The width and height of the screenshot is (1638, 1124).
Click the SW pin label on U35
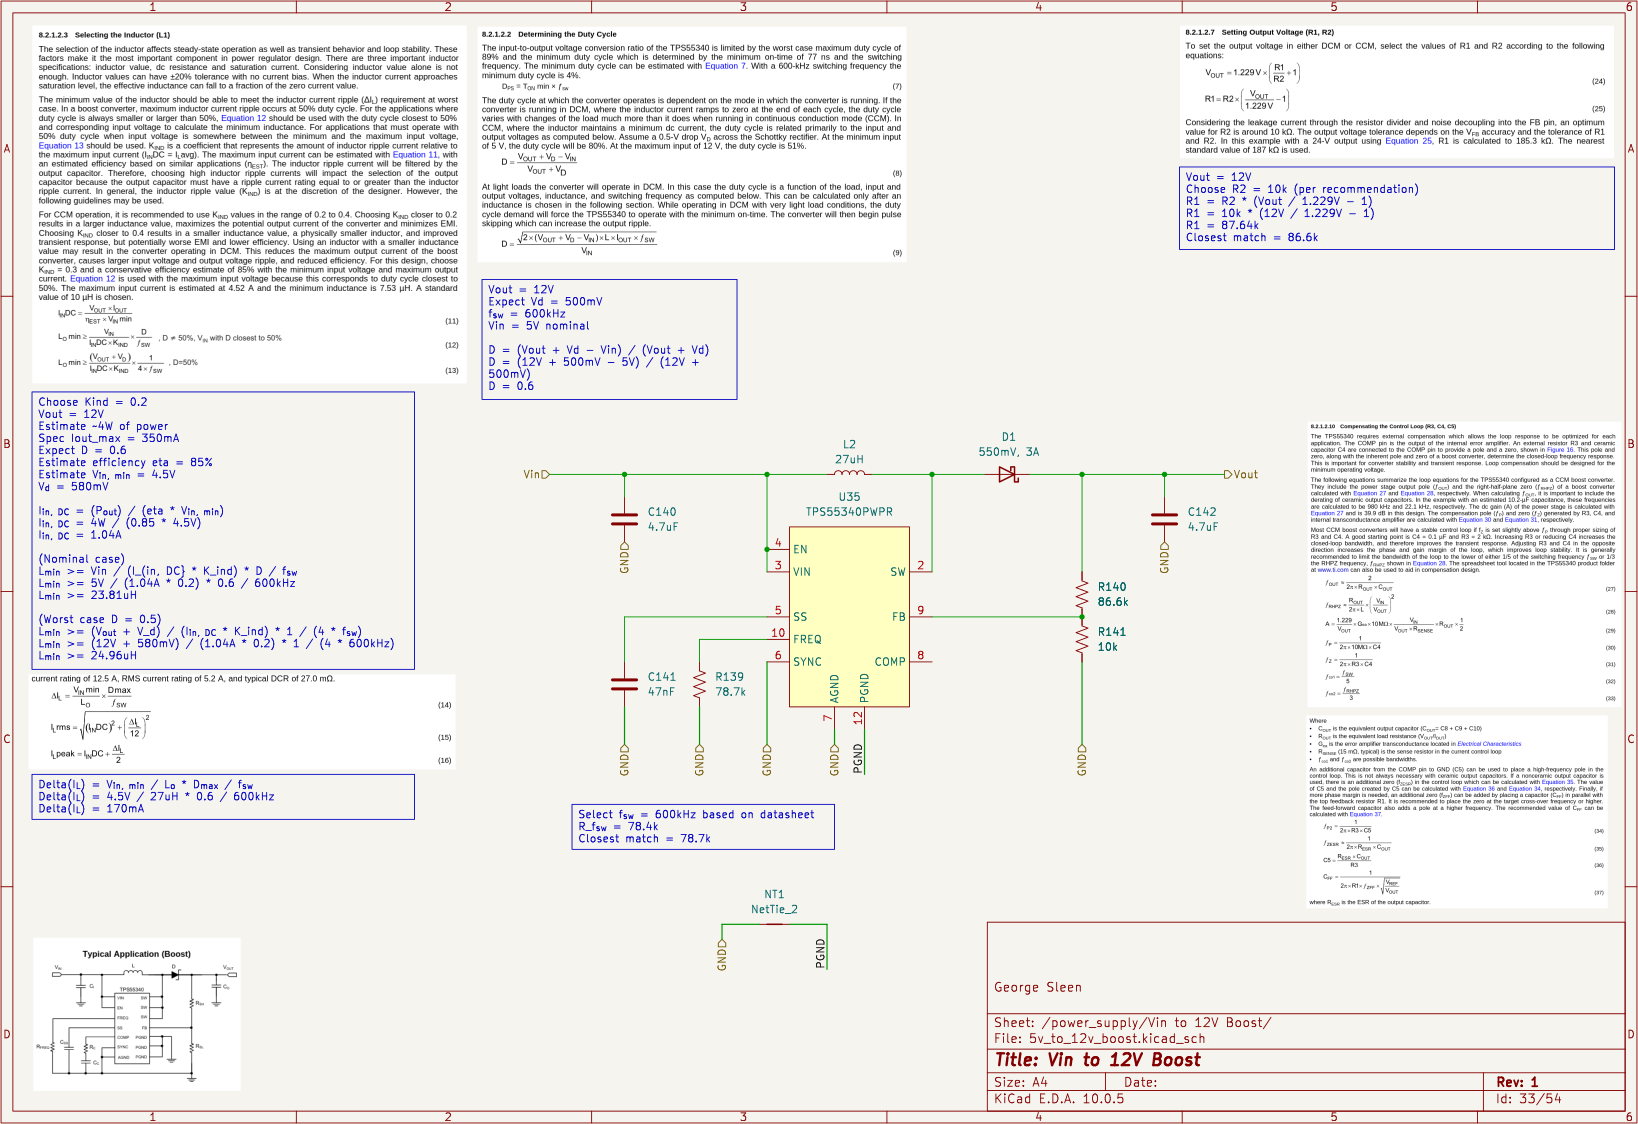[897, 572]
